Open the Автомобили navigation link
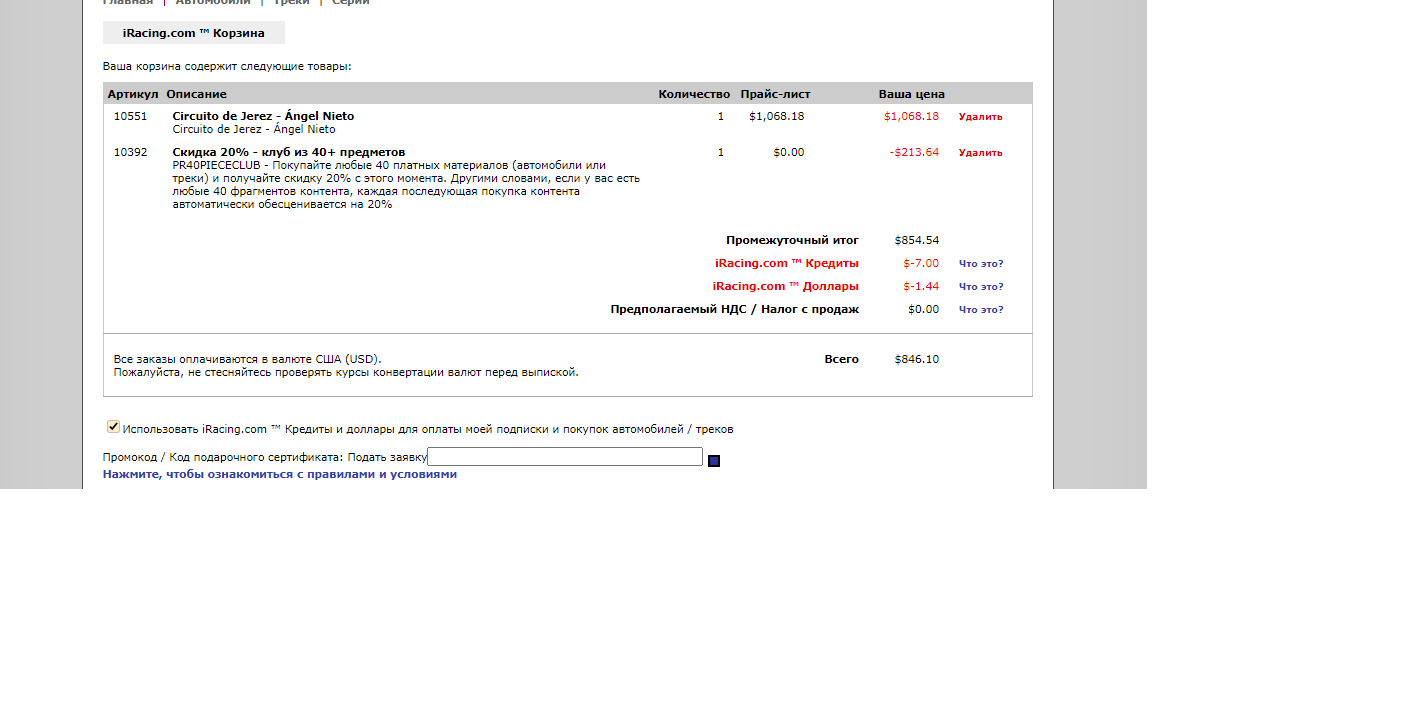 [x=212, y=2]
